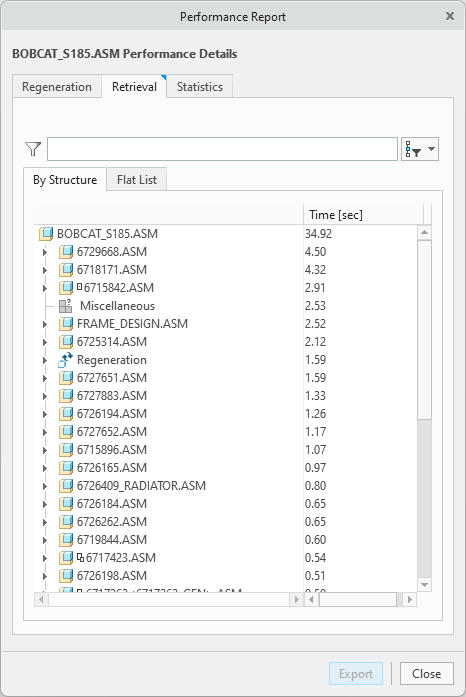The image size is (466, 697).
Task: Expand the Regeneration tree node
Action: point(44,360)
